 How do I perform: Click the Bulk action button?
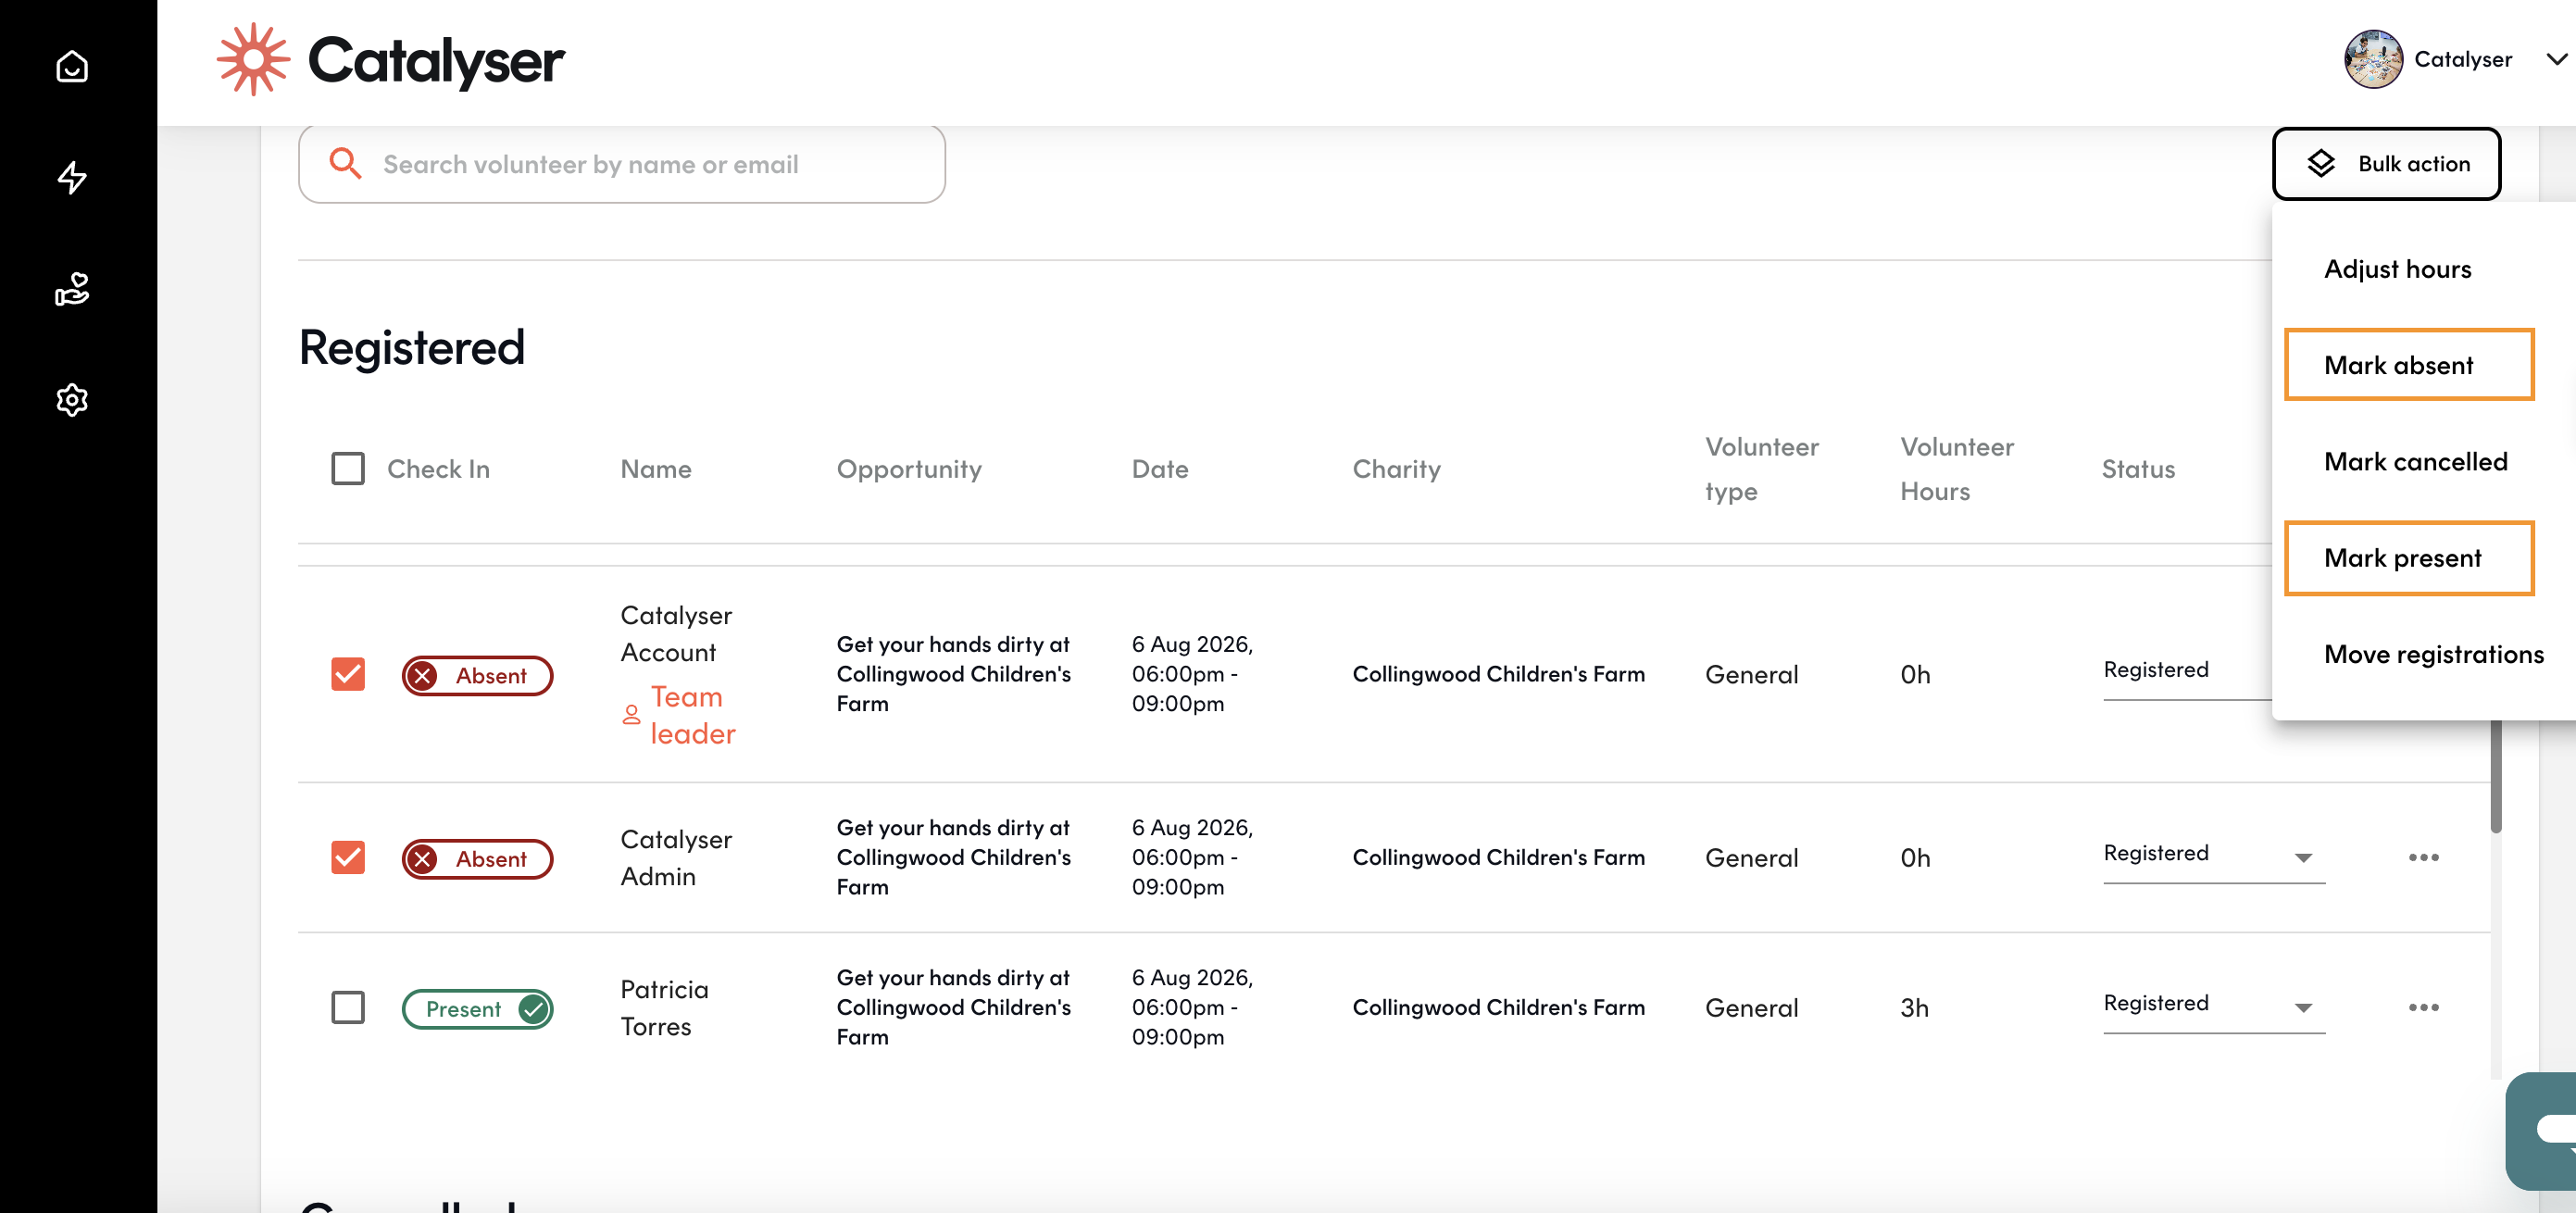pos(2386,163)
